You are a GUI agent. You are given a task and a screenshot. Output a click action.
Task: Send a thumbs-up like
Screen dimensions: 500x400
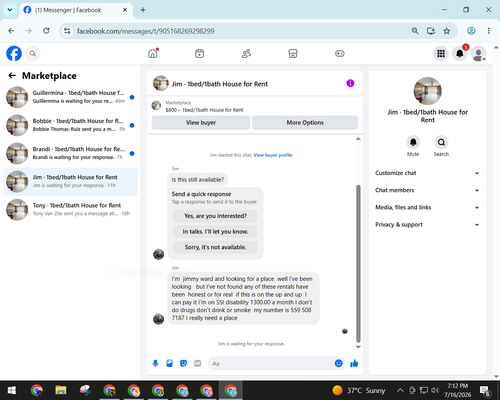click(x=354, y=363)
